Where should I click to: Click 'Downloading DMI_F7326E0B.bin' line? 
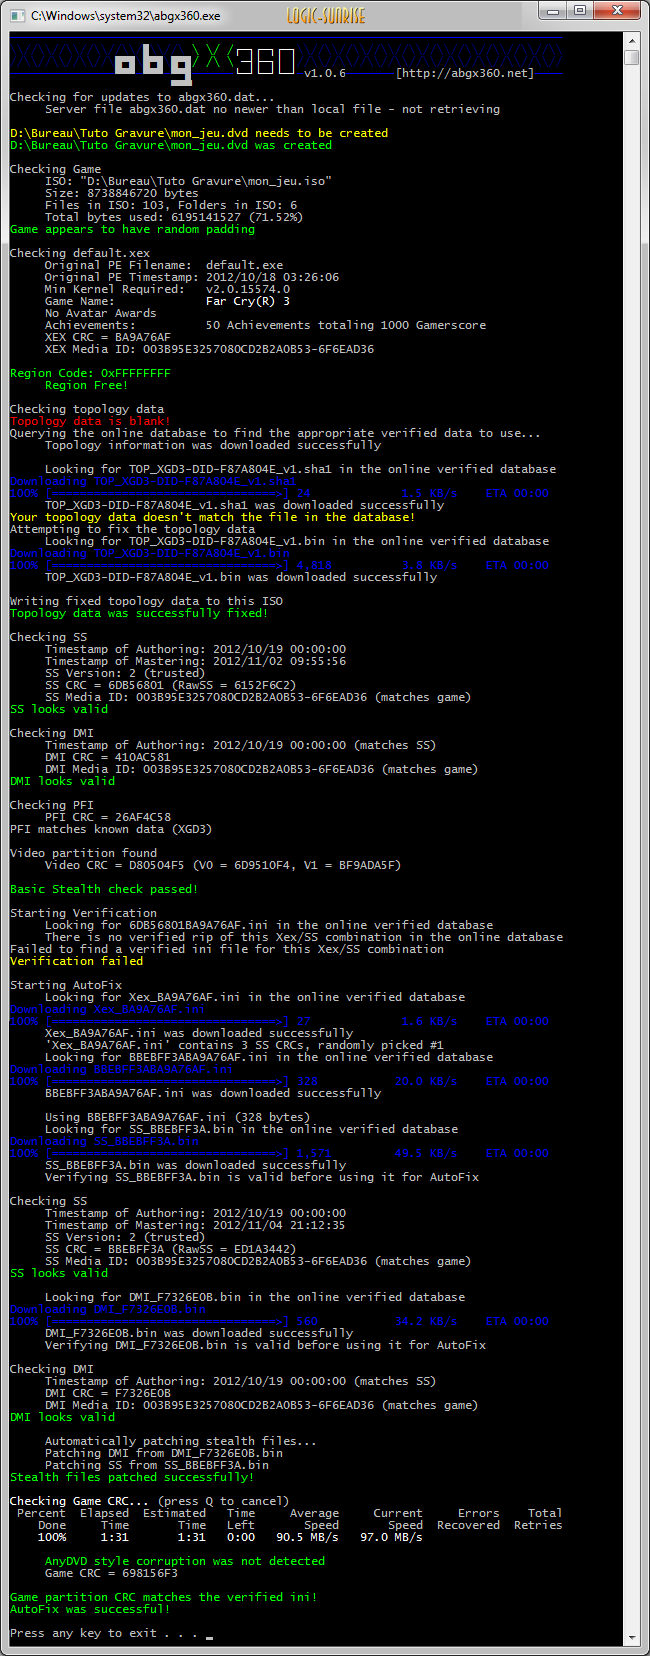click(x=108, y=1309)
